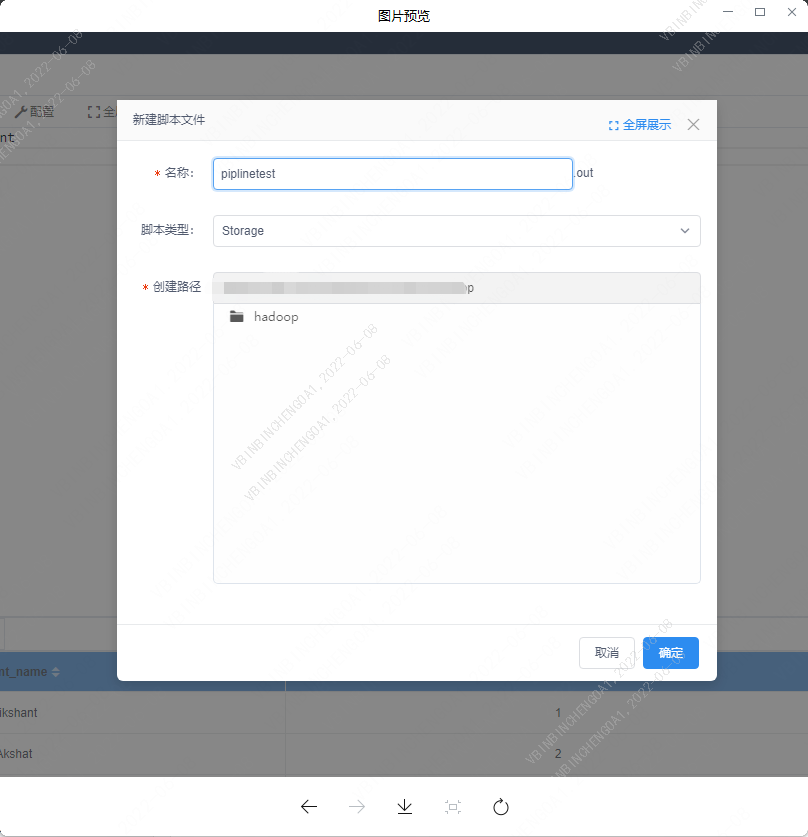This screenshot has width=808, height=837.
Task: Close the 新建脚本文件 dialog with X
Action: pyautogui.click(x=694, y=125)
